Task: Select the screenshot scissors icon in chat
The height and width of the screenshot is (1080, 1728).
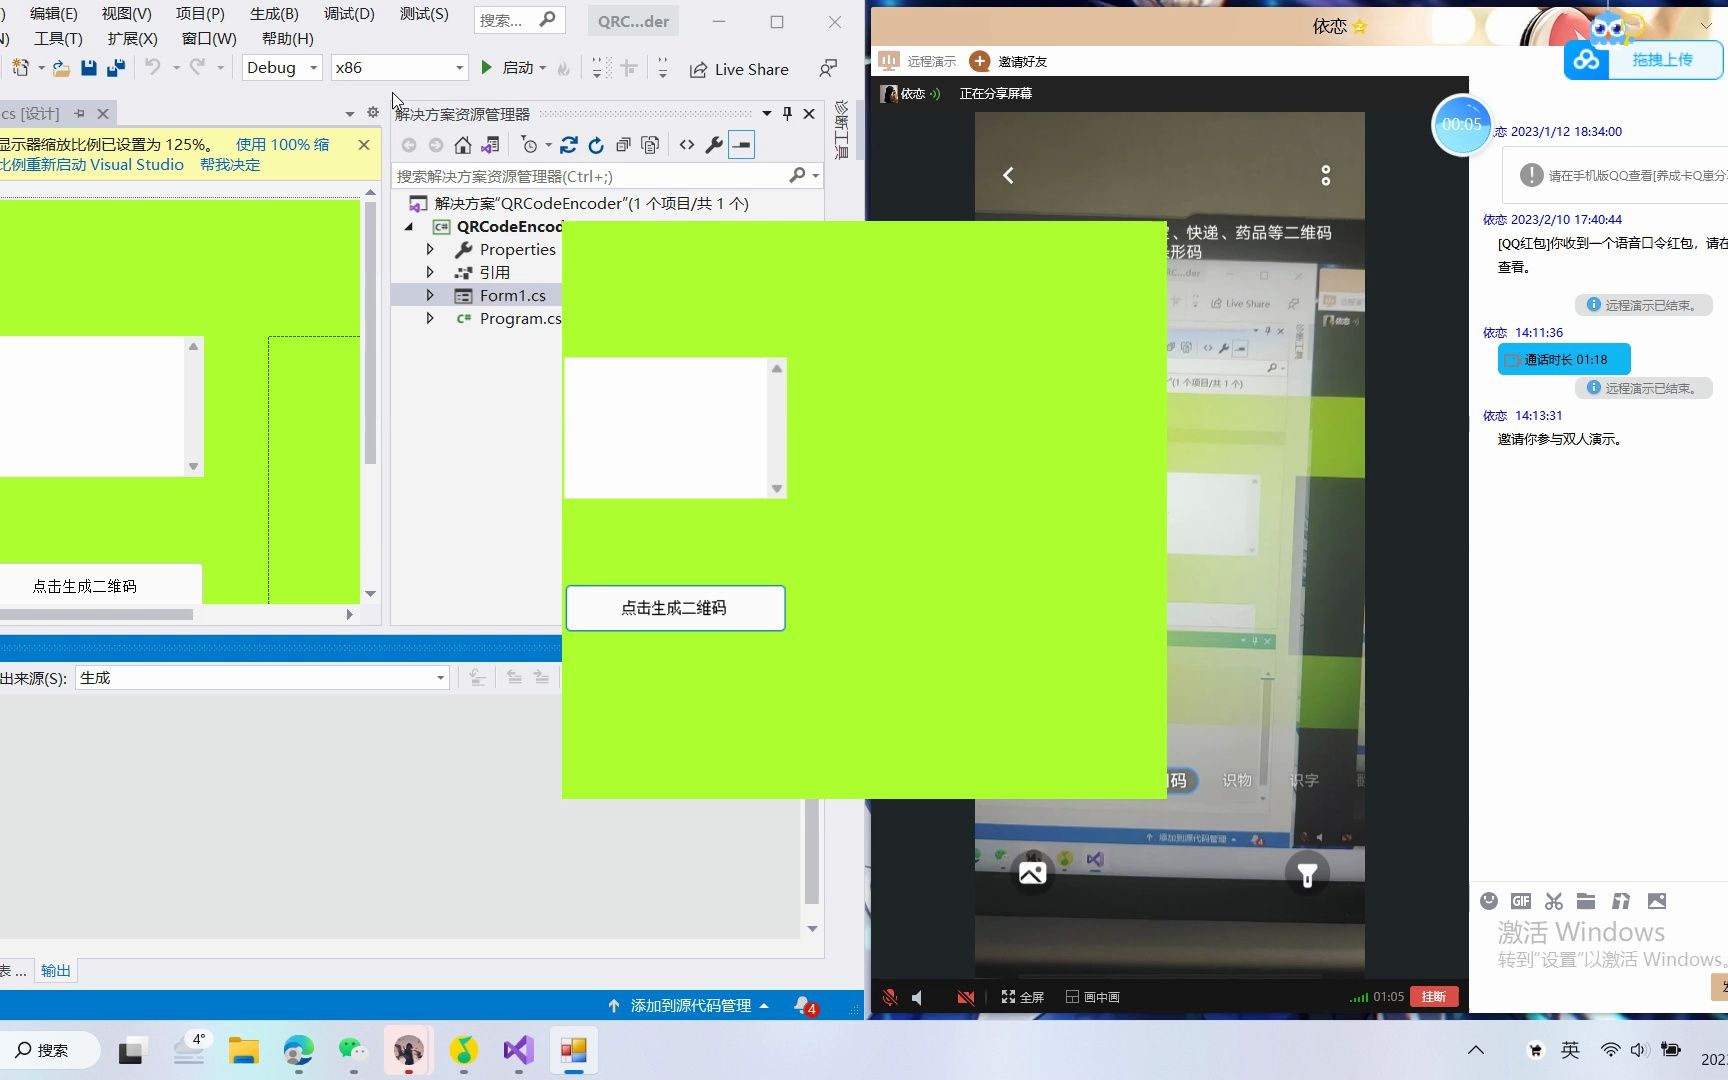Action: click(1553, 900)
